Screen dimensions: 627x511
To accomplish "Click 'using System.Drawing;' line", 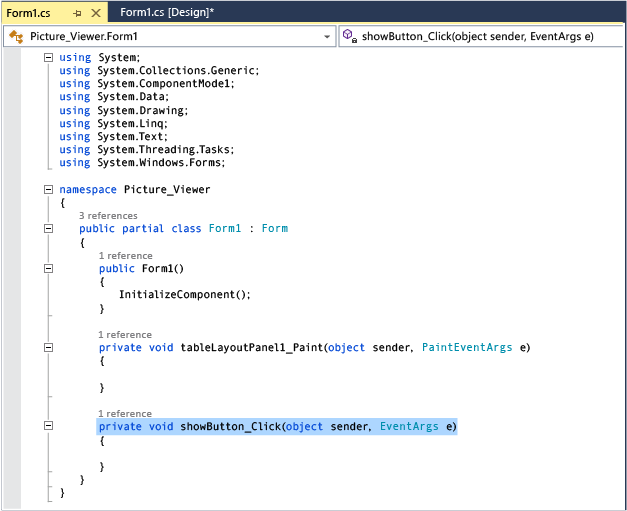I will pyautogui.click(x=124, y=110).
